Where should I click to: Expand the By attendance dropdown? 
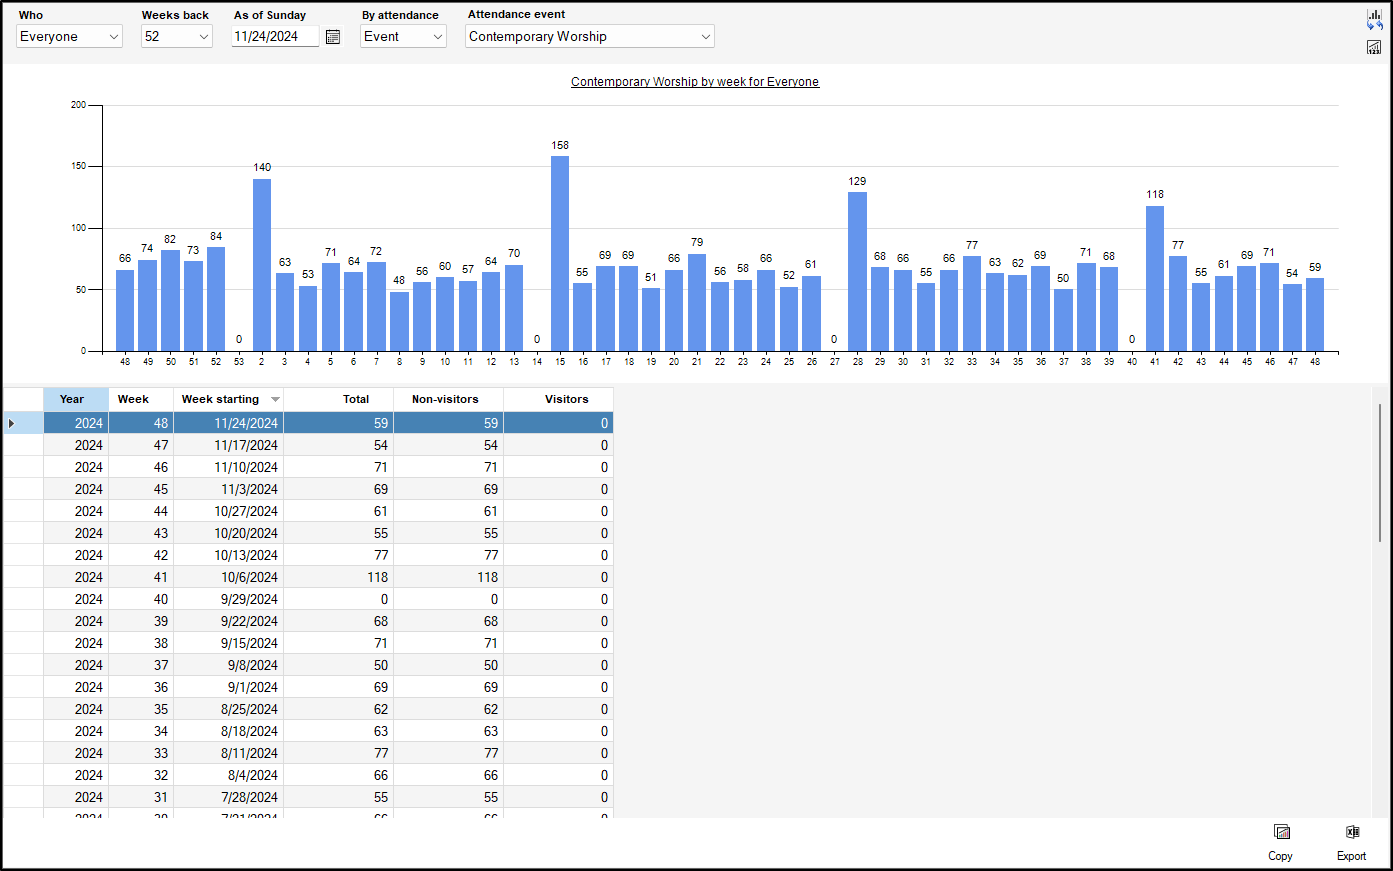tap(437, 37)
